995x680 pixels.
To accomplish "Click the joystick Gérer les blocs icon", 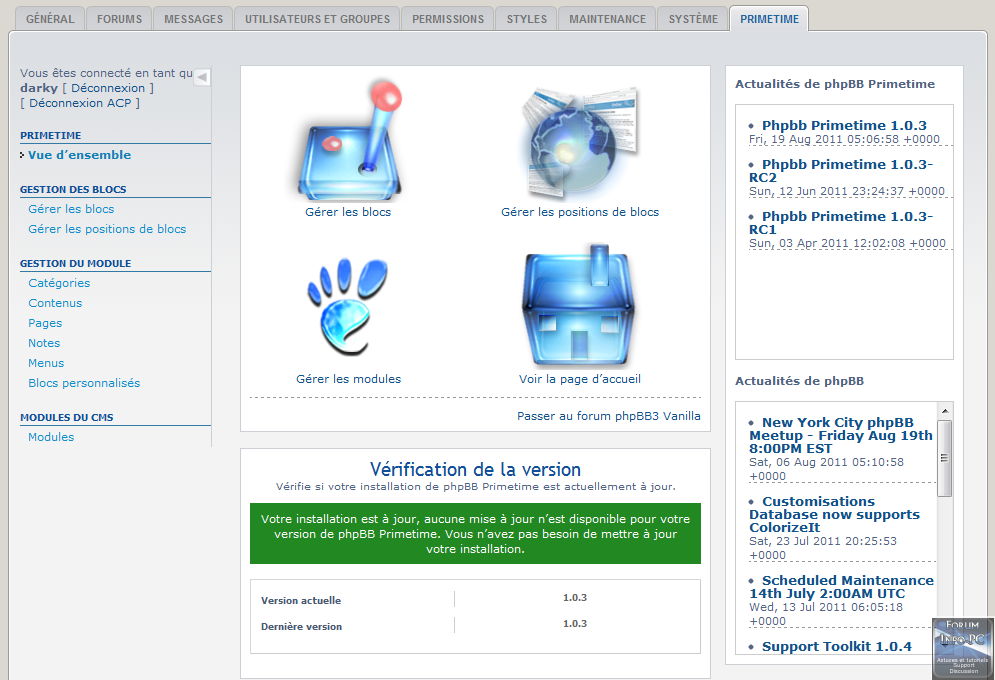I will pyautogui.click(x=349, y=138).
